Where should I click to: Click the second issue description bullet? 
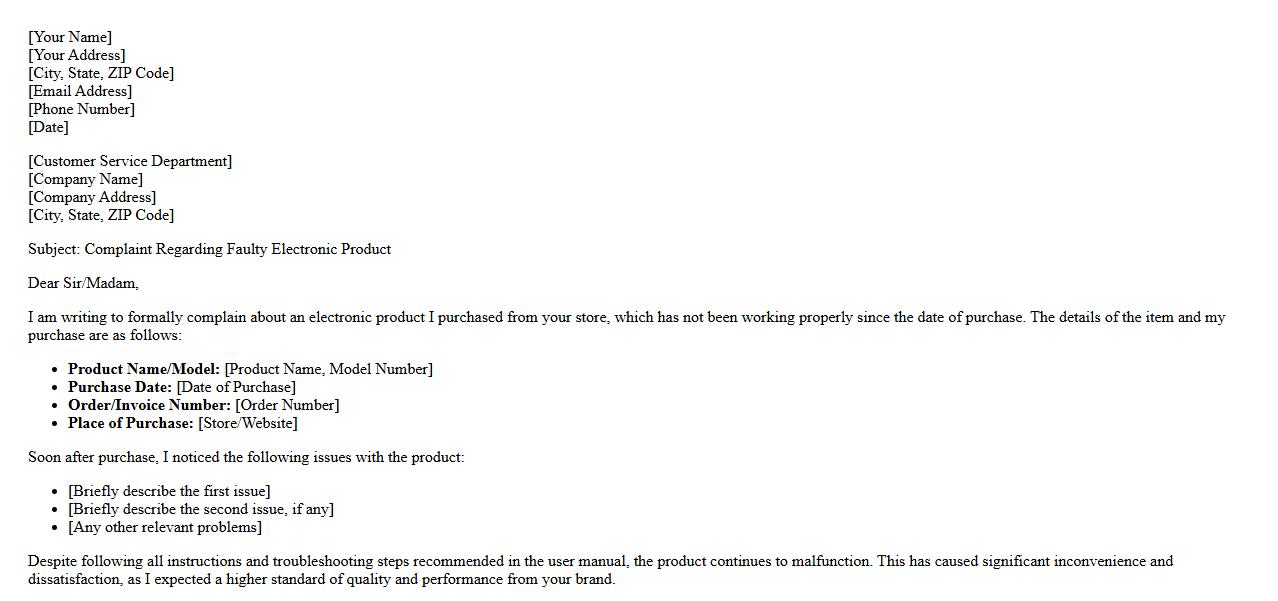pos(201,509)
